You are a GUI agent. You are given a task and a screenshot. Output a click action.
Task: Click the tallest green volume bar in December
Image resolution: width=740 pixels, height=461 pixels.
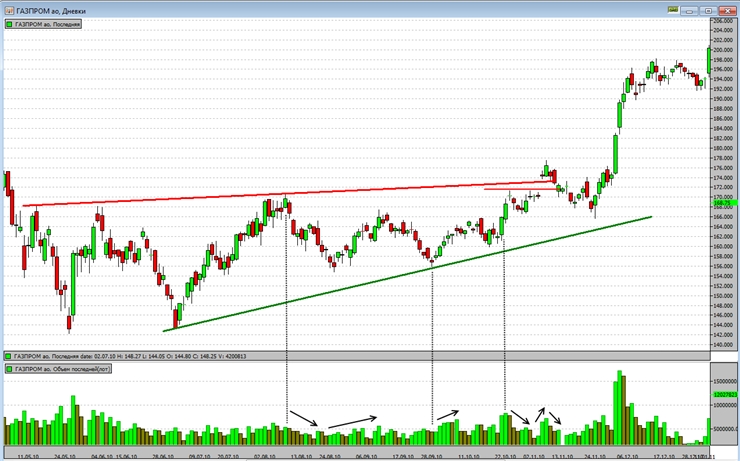tap(620, 408)
